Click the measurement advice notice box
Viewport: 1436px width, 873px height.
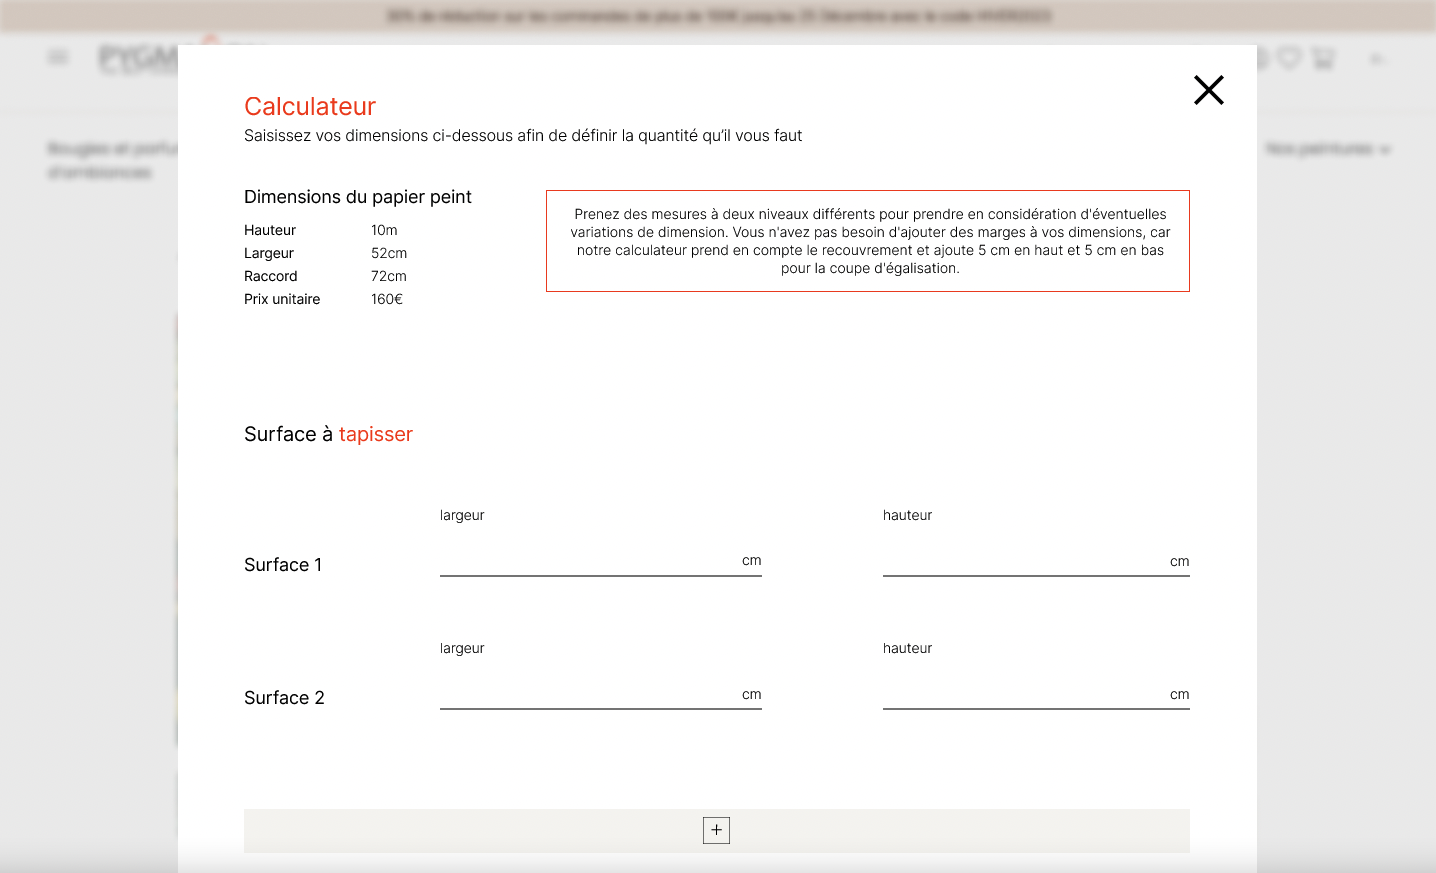pyautogui.click(x=868, y=241)
